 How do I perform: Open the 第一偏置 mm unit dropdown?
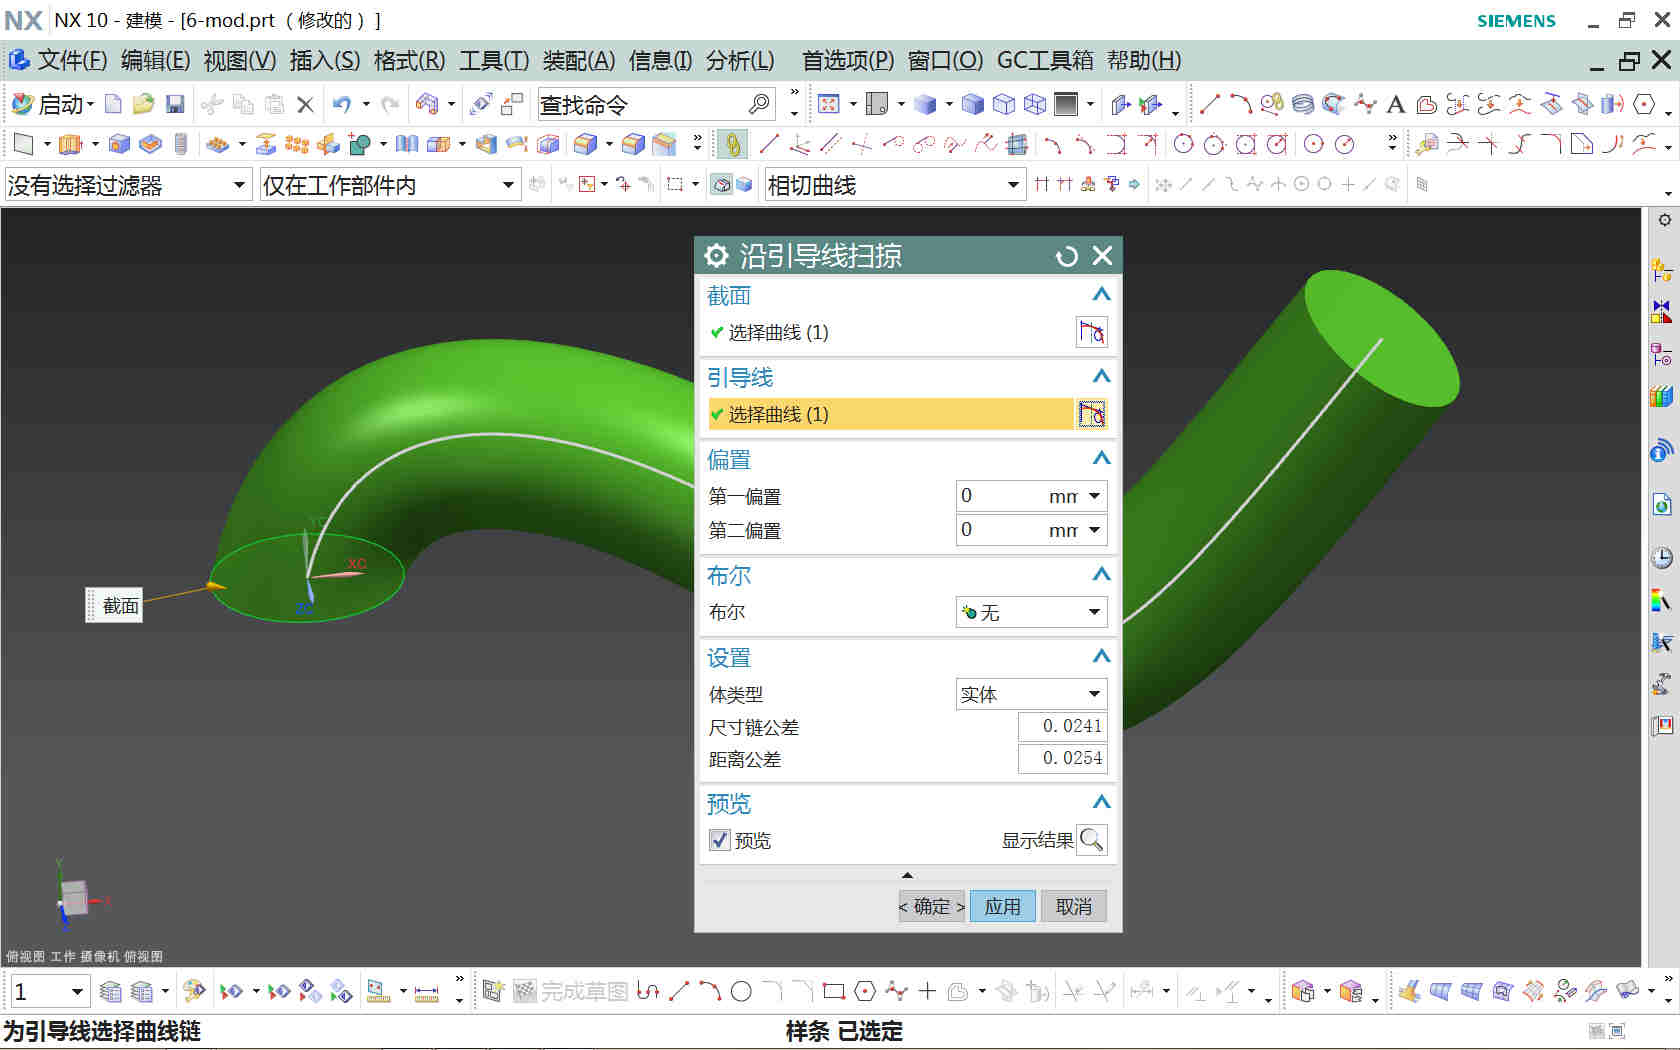click(x=1094, y=496)
